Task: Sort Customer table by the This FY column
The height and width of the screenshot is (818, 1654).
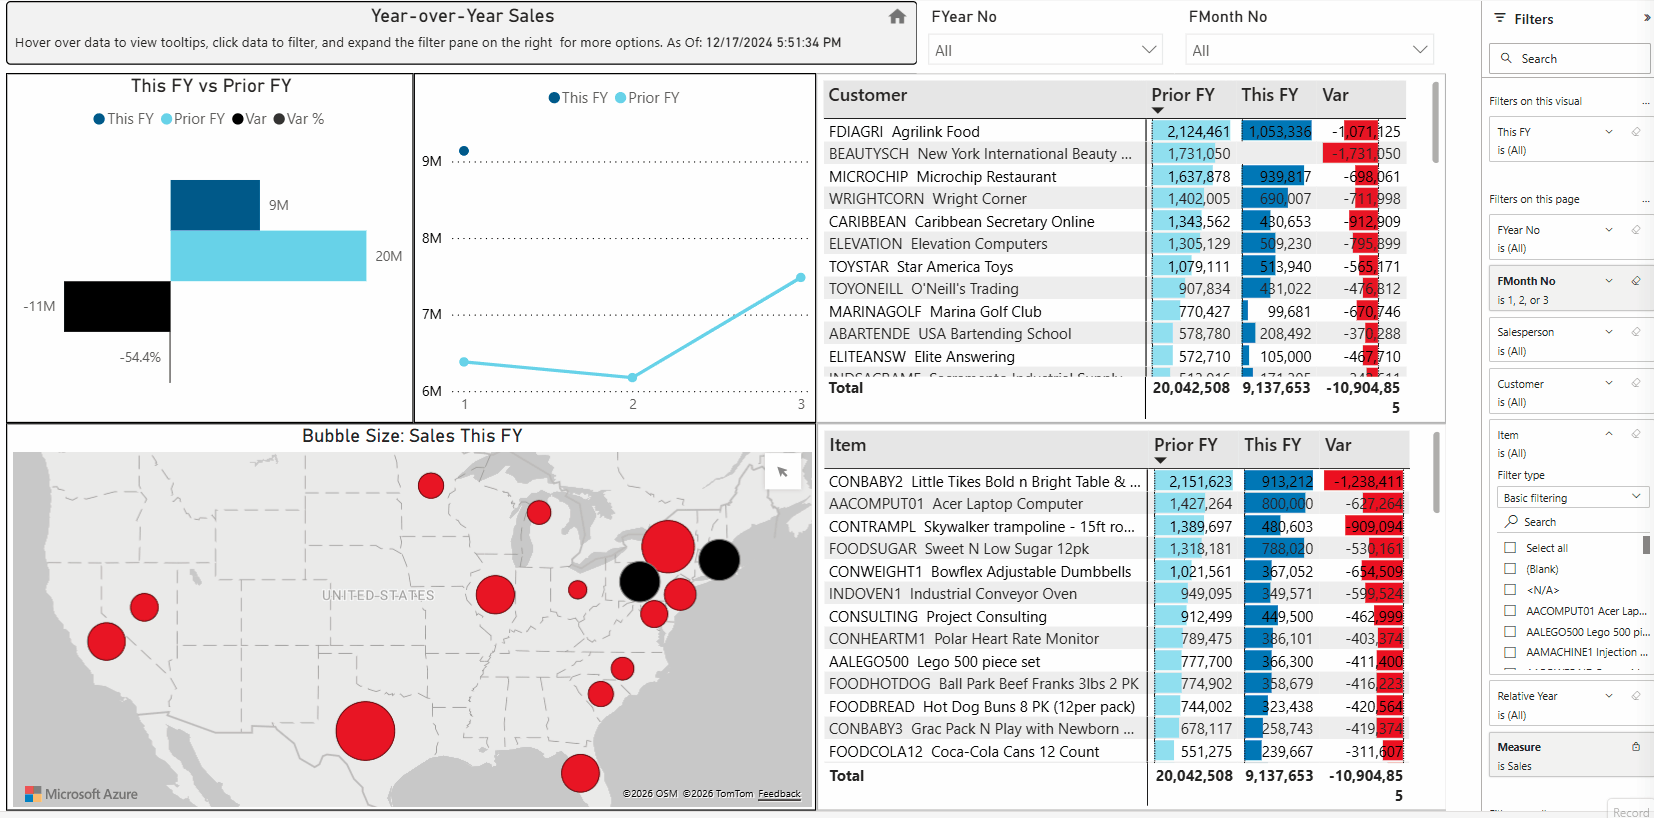Action: [x=1270, y=95]
